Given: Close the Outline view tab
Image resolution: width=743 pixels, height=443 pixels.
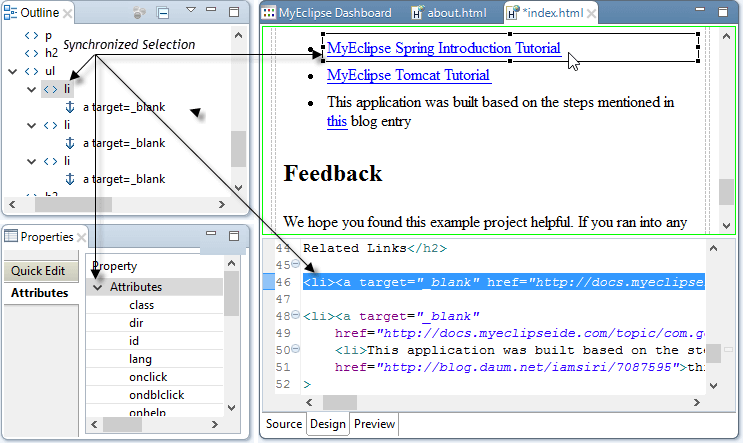Looking at the screenshot, I should tap(68, 14).
